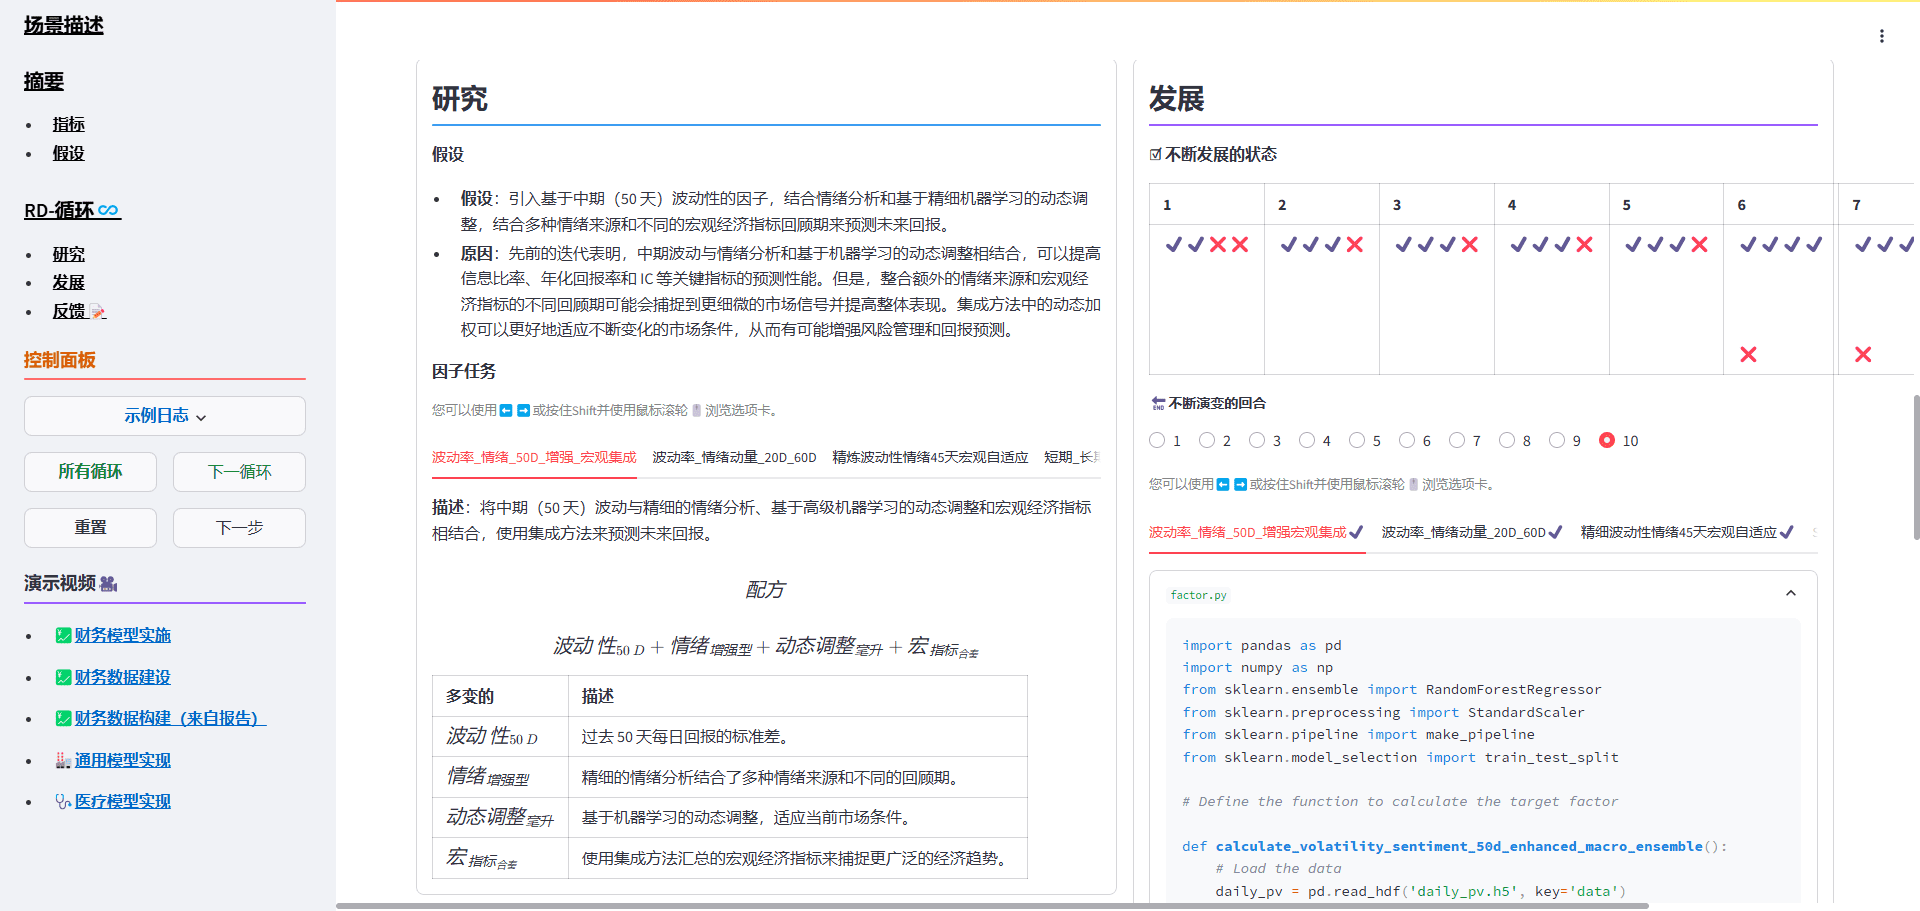Click green chart icon next to 财务数据建设
Screen dimensions: 1920x911
(63, 677)
